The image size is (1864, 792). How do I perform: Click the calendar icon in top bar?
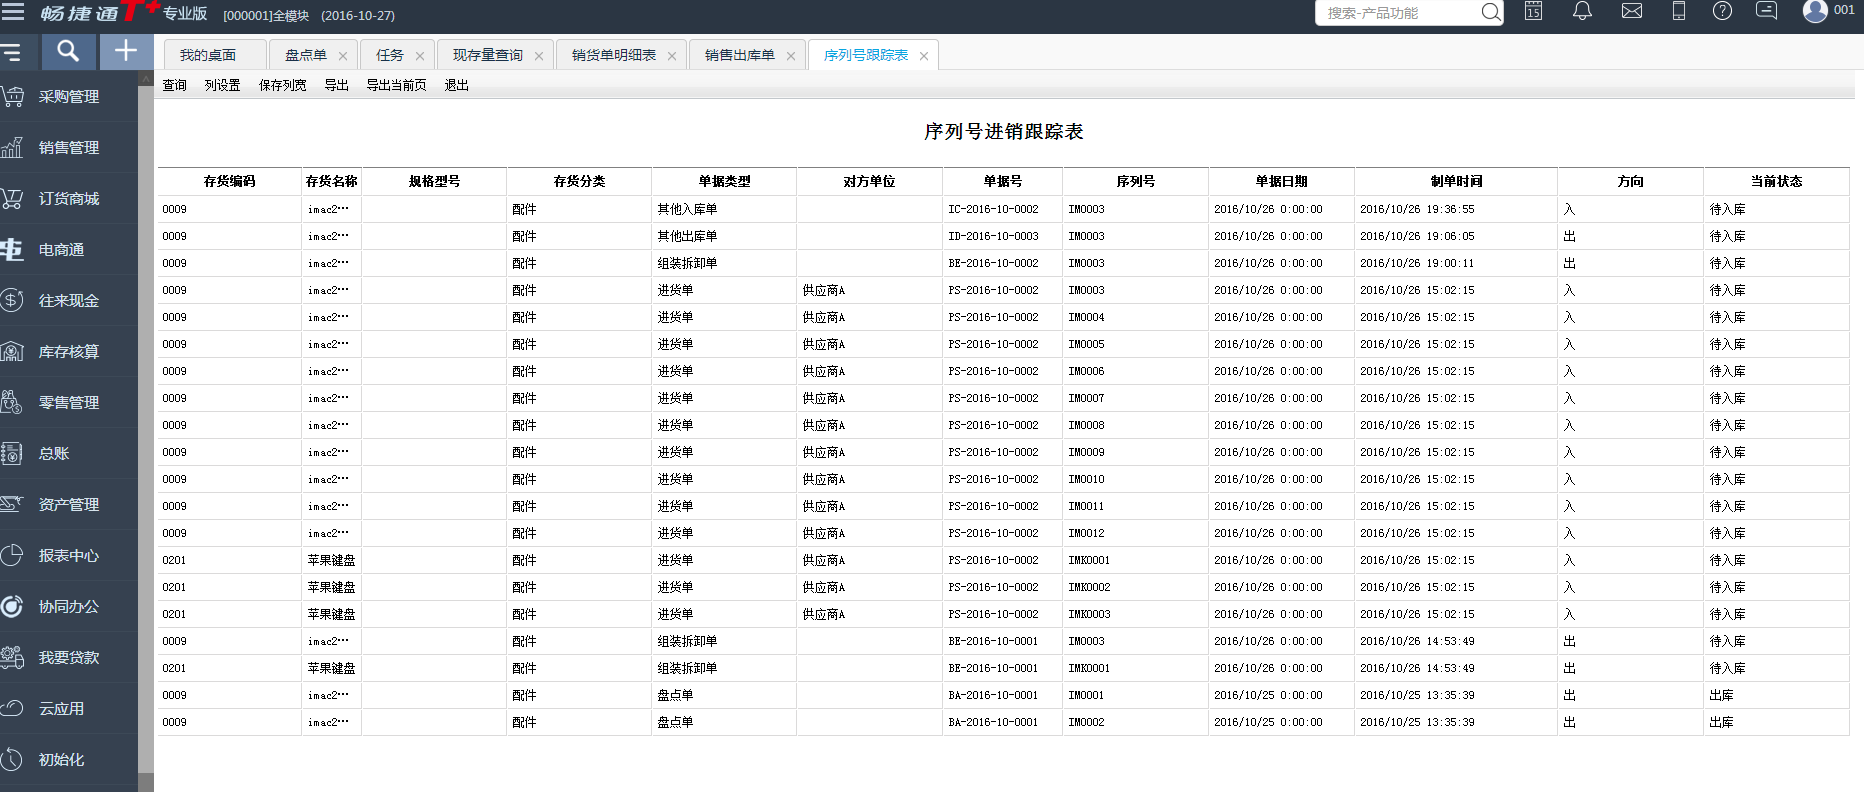[1533, 12]
